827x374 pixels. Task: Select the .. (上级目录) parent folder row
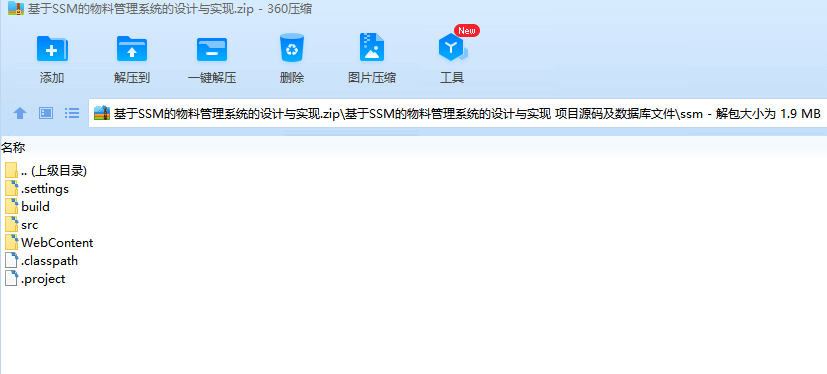pos(46,171)
